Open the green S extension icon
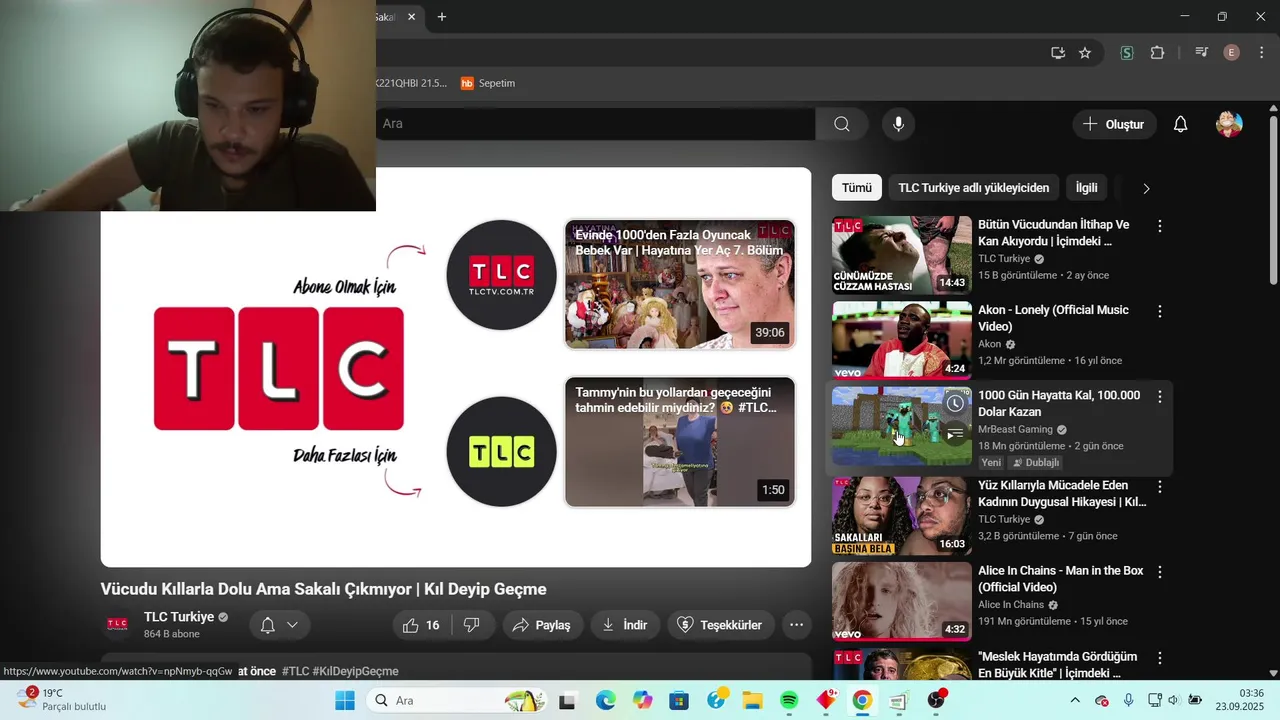Viewport: 1280px width, 720px height. pos(1127,53)
